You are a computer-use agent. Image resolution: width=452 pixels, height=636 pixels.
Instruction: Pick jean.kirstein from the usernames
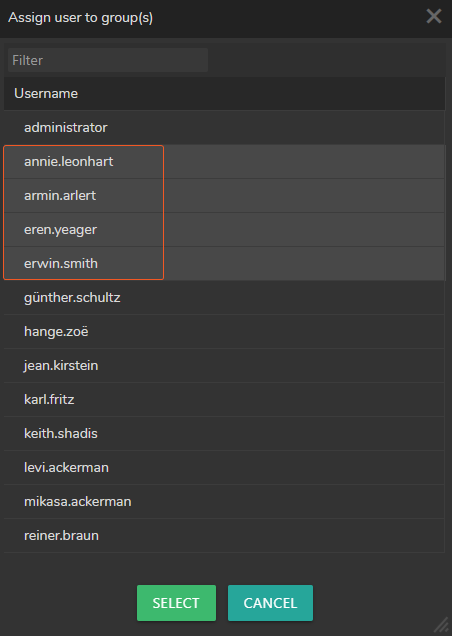224,365
